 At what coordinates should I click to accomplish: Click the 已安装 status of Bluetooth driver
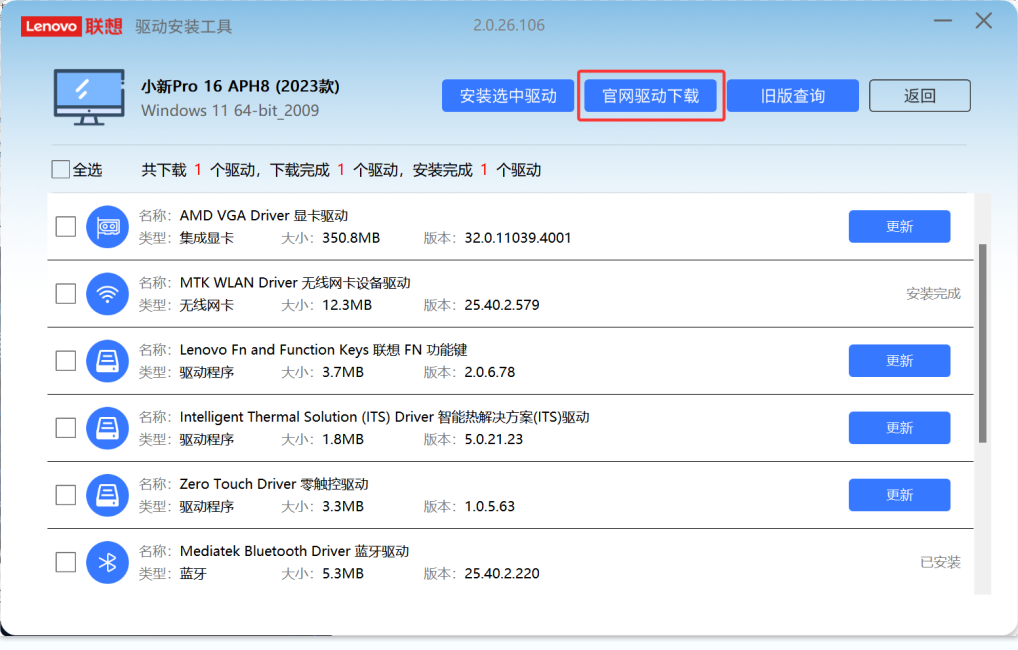point(940,562)
